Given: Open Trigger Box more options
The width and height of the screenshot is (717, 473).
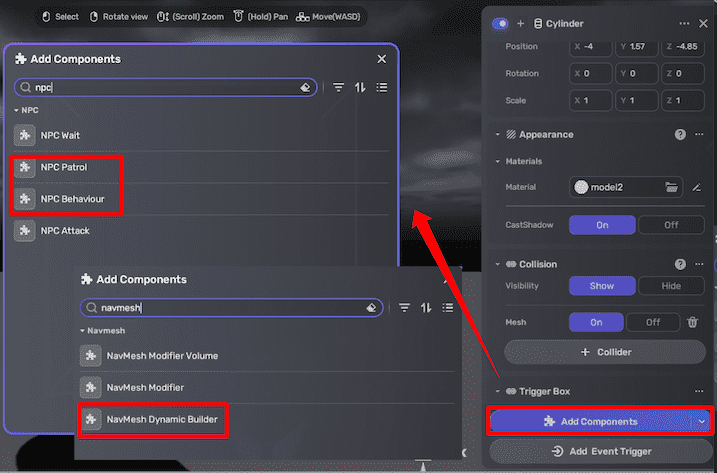Looking at the screenshot, I should coord(699,392).
